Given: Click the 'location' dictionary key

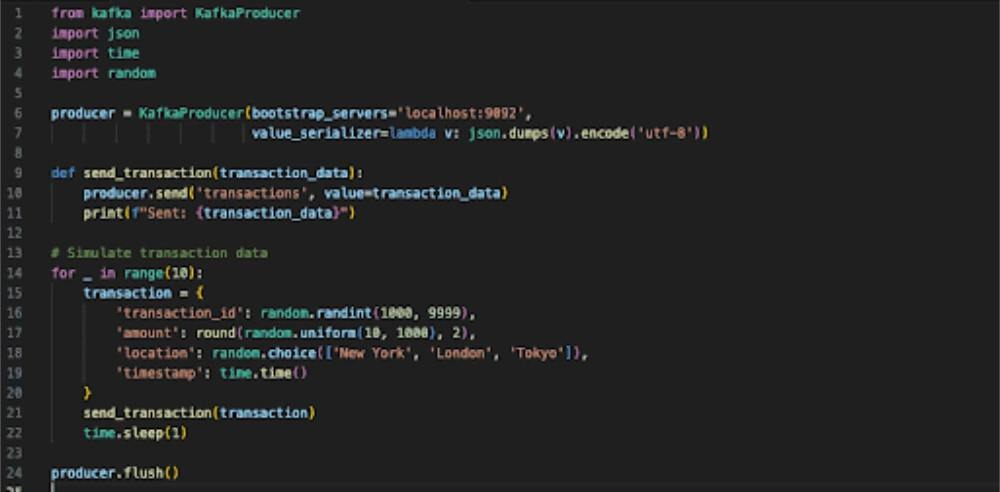Looking at the screenshot, I should [156, 353].
